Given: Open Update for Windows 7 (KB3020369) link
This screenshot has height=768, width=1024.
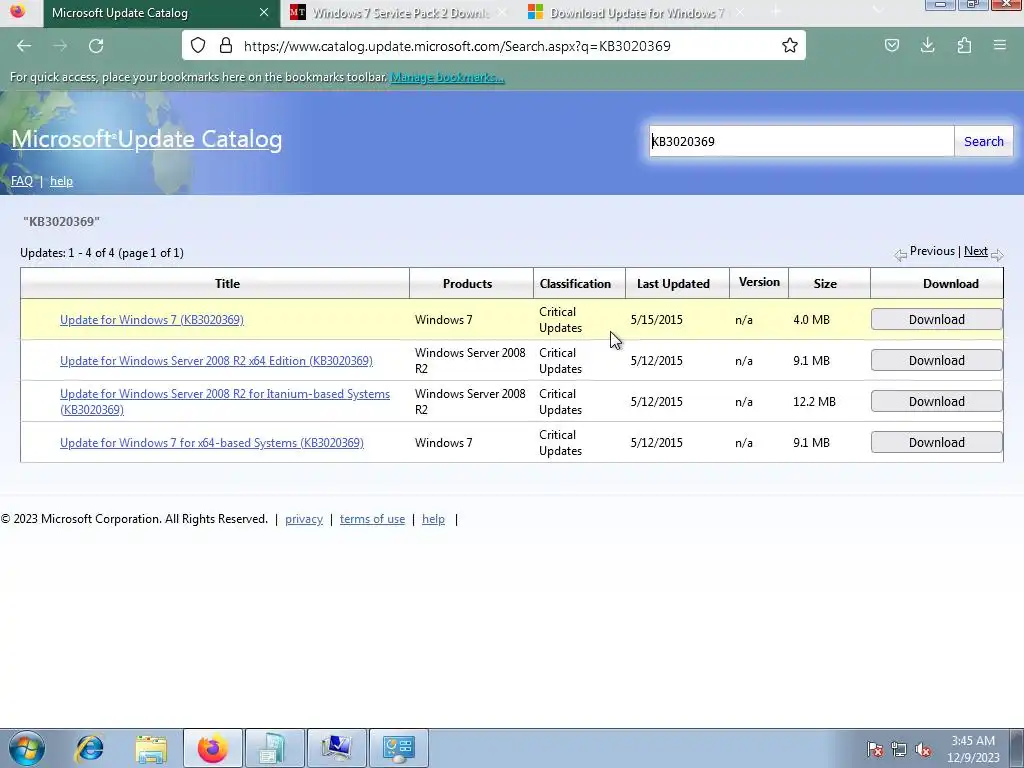Looking at the screenshot, I should point(152,319).
